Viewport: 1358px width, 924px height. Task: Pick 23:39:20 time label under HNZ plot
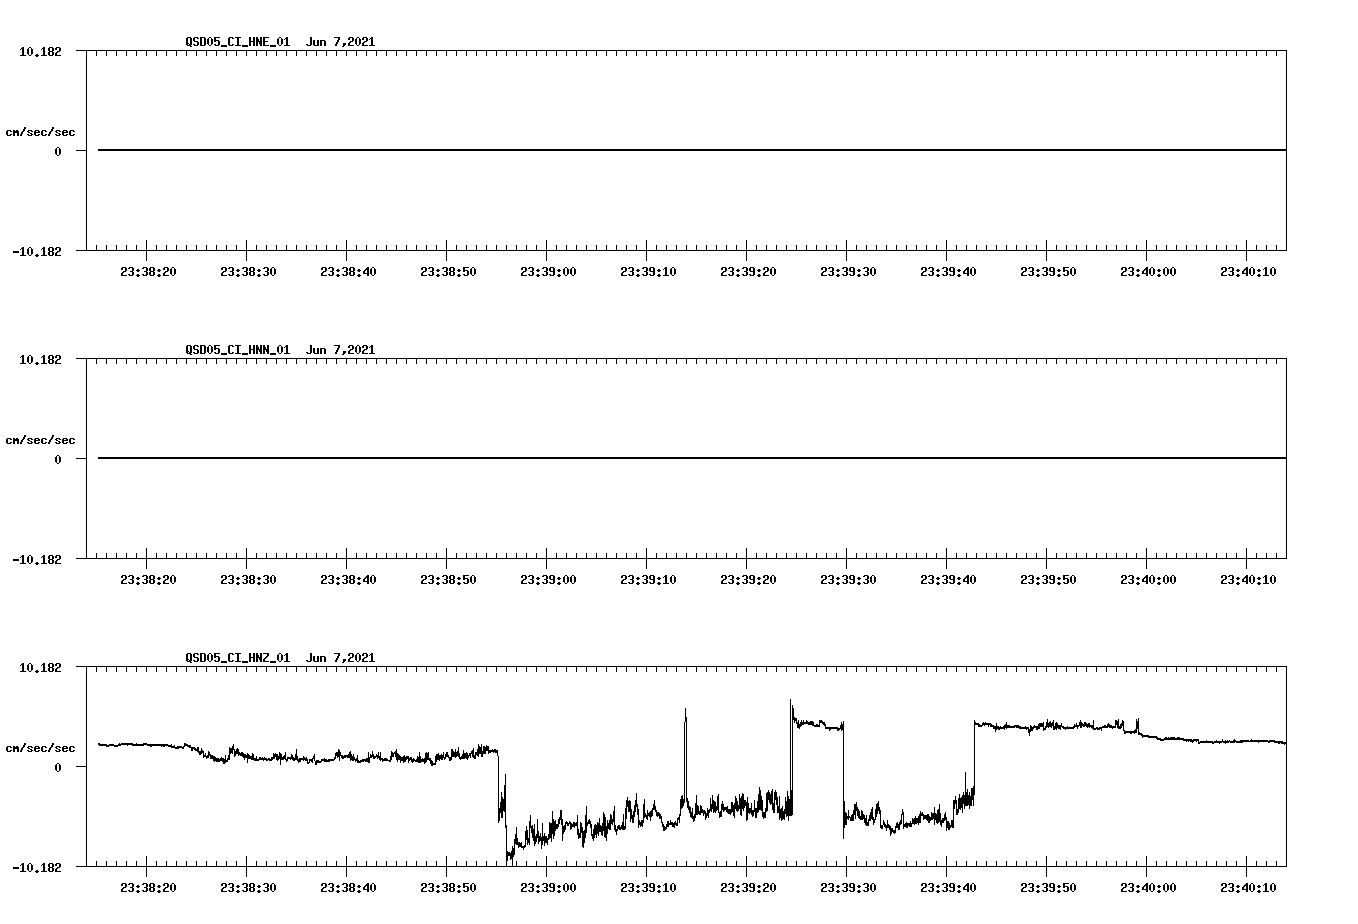coord(748,888)
